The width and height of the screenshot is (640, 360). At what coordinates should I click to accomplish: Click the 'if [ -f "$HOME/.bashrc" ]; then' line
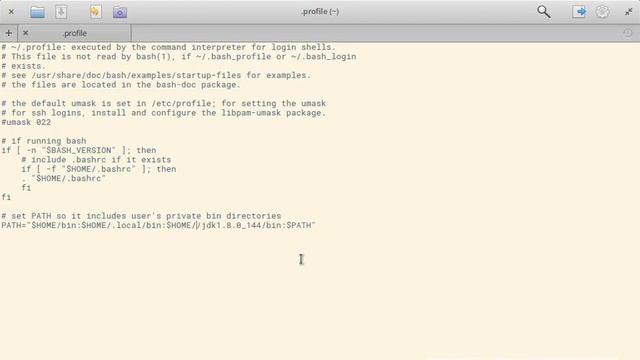click(99, 169)
